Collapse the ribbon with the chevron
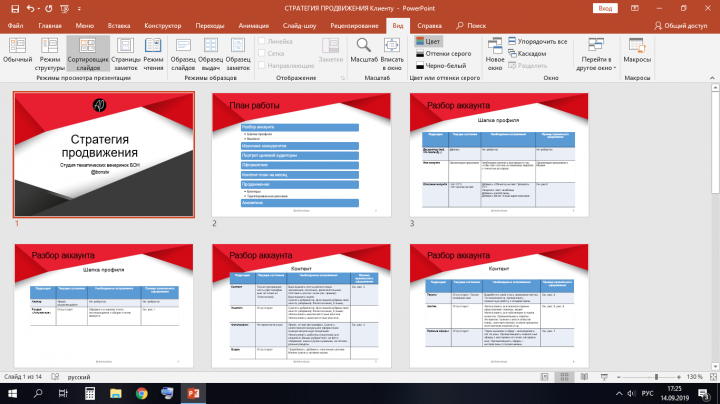720x404 pixels. (x=712, y=78)
